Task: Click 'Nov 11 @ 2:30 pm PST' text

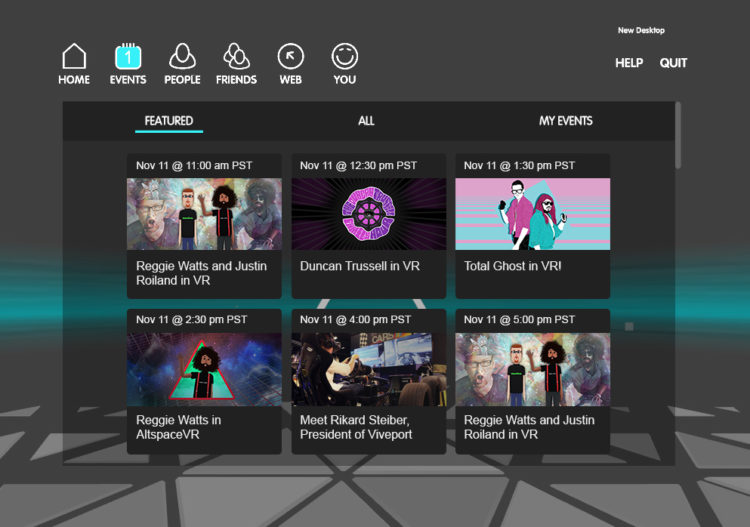Action: click(191, 320)
